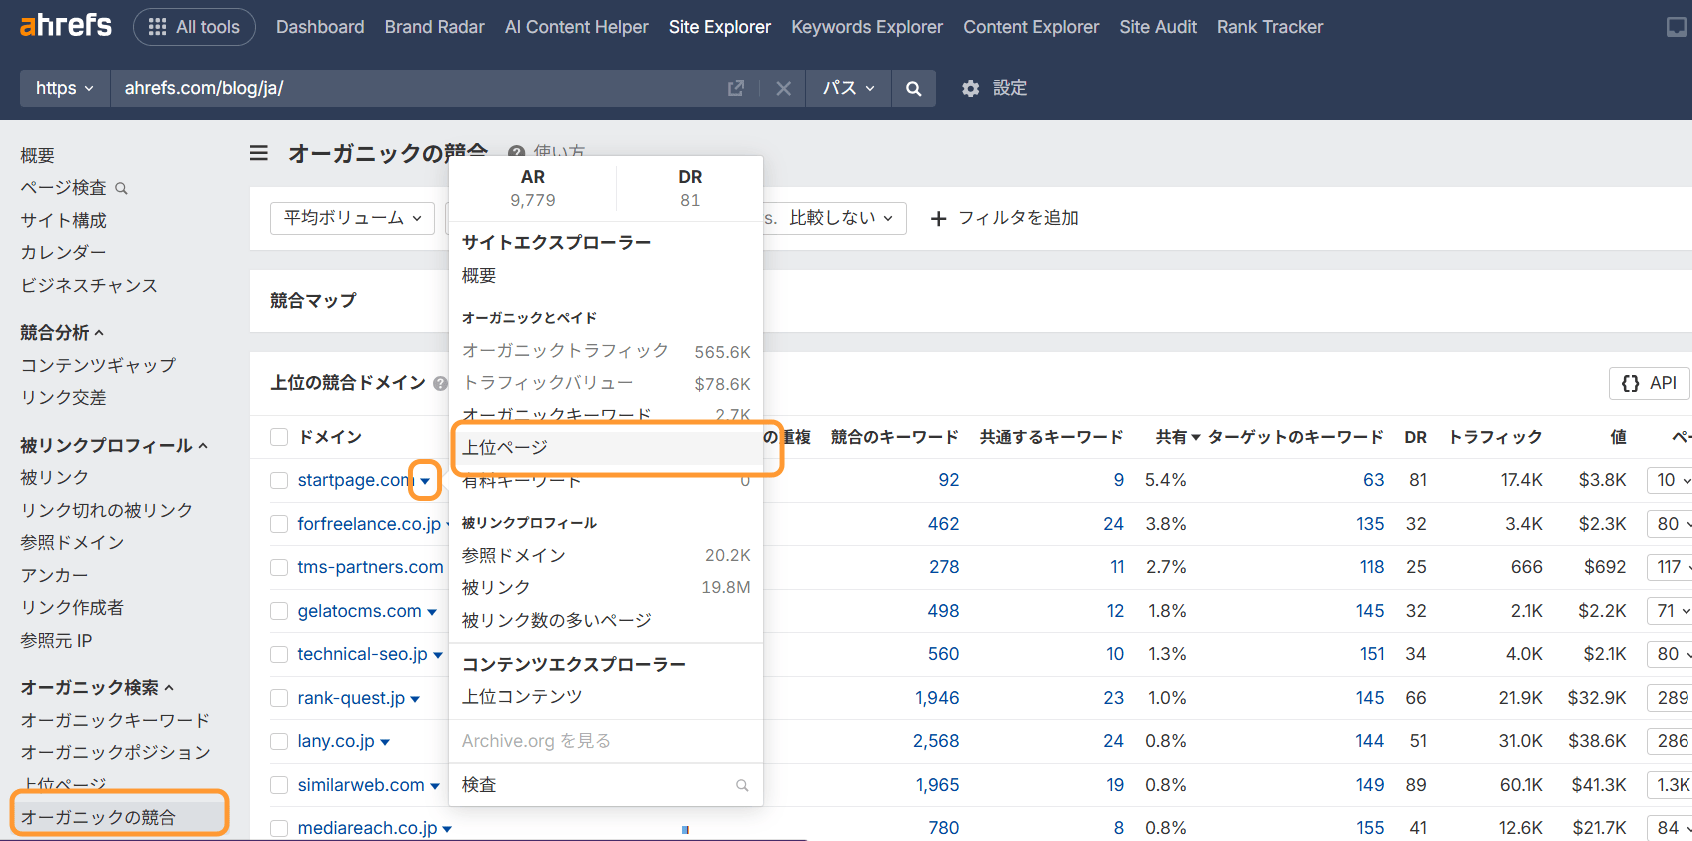Open settings gear icon
The image size is (1692, 841).
click(970, 88)
